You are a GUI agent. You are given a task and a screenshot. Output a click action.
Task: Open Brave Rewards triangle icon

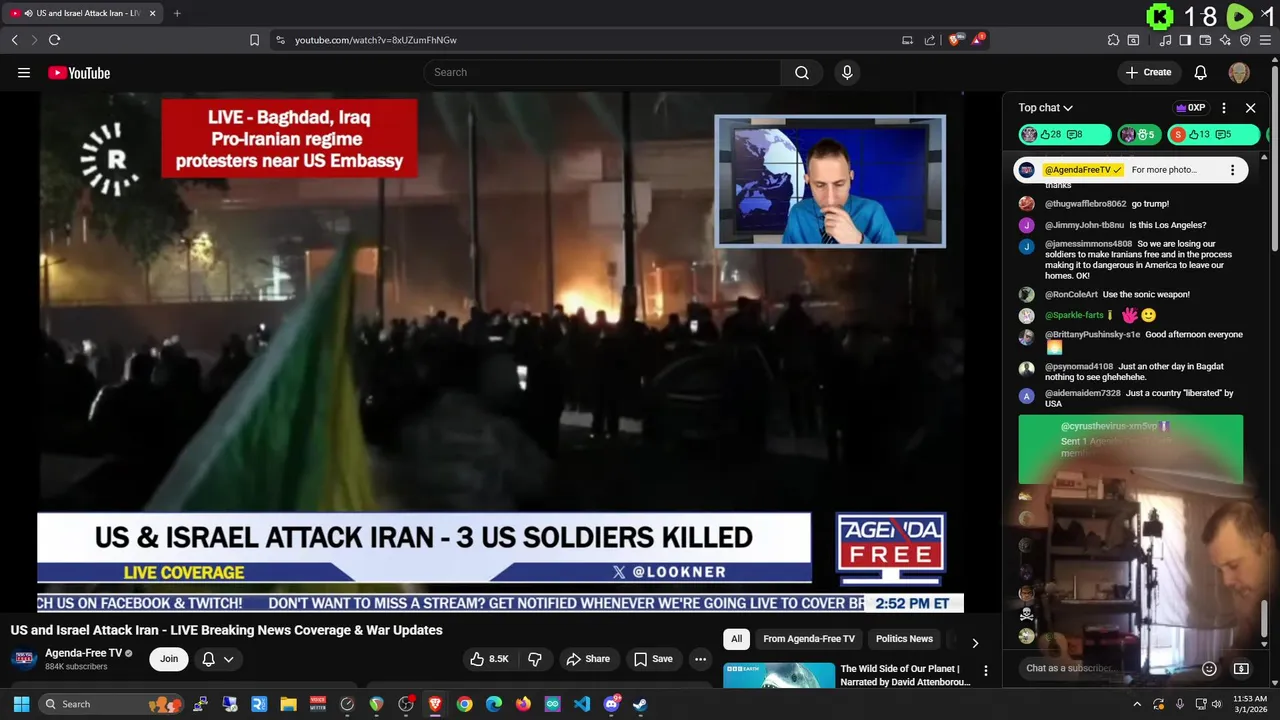click(x=977, y=40)
